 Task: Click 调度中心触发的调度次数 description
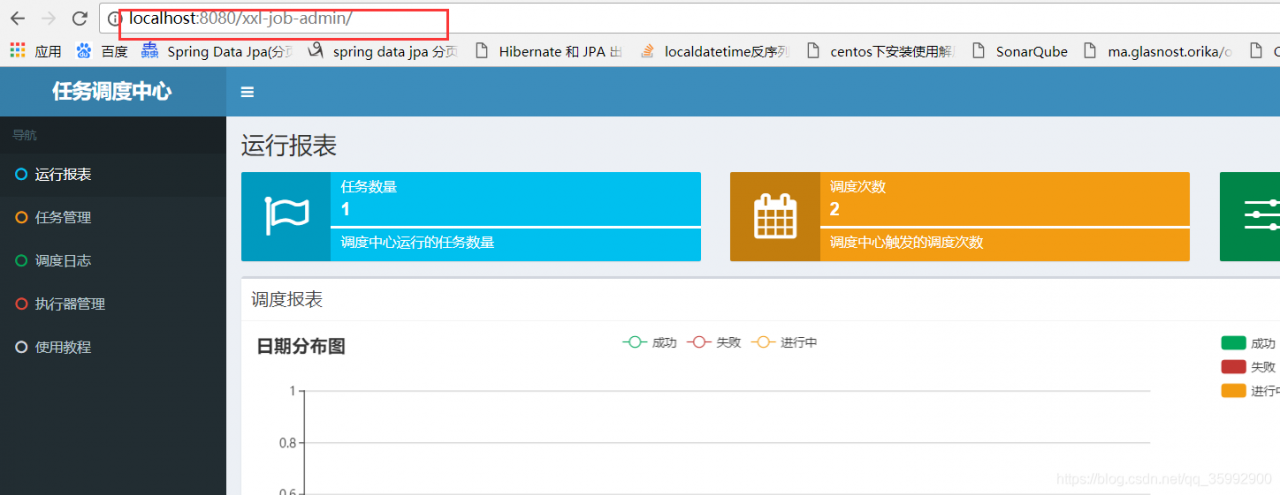(906, 242)
